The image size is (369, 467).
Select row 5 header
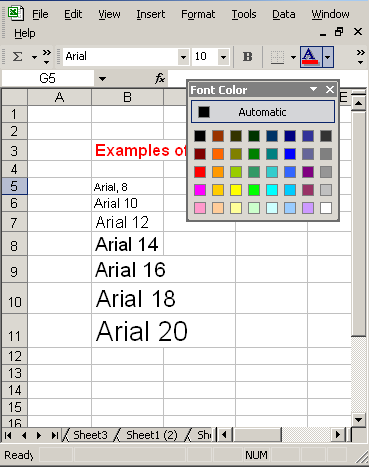click(14, 186)
